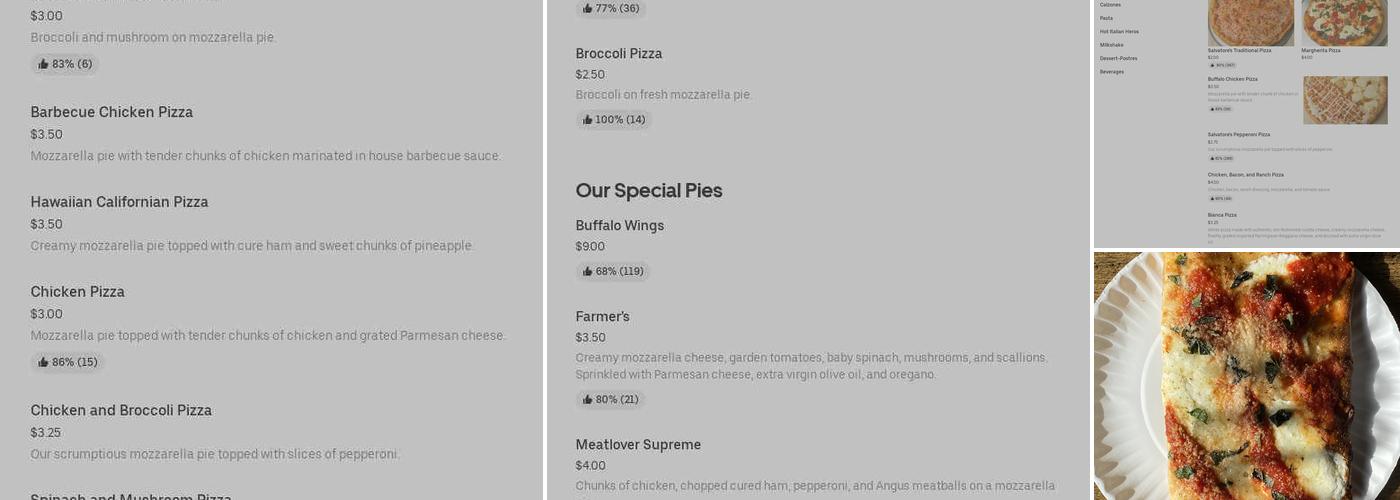1400x500 pixels.
Task: Open the Farmer's special pie
Action: pos(602,317)
